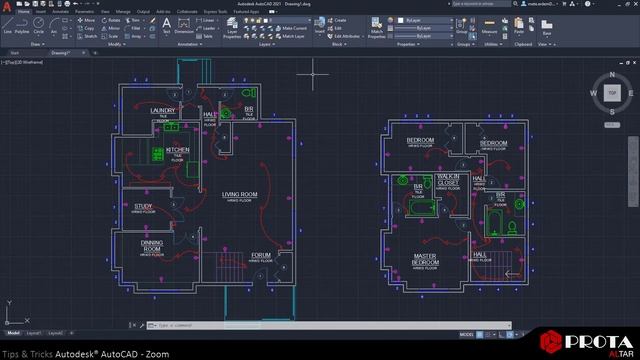Insert a Table from Annotation panel

(x=204, y=36)
